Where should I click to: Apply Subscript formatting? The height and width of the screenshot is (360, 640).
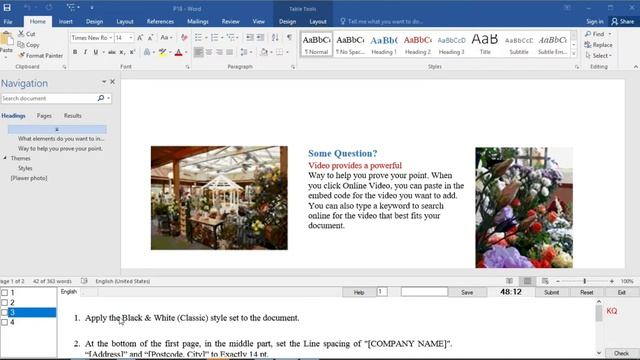coord(122,52)
